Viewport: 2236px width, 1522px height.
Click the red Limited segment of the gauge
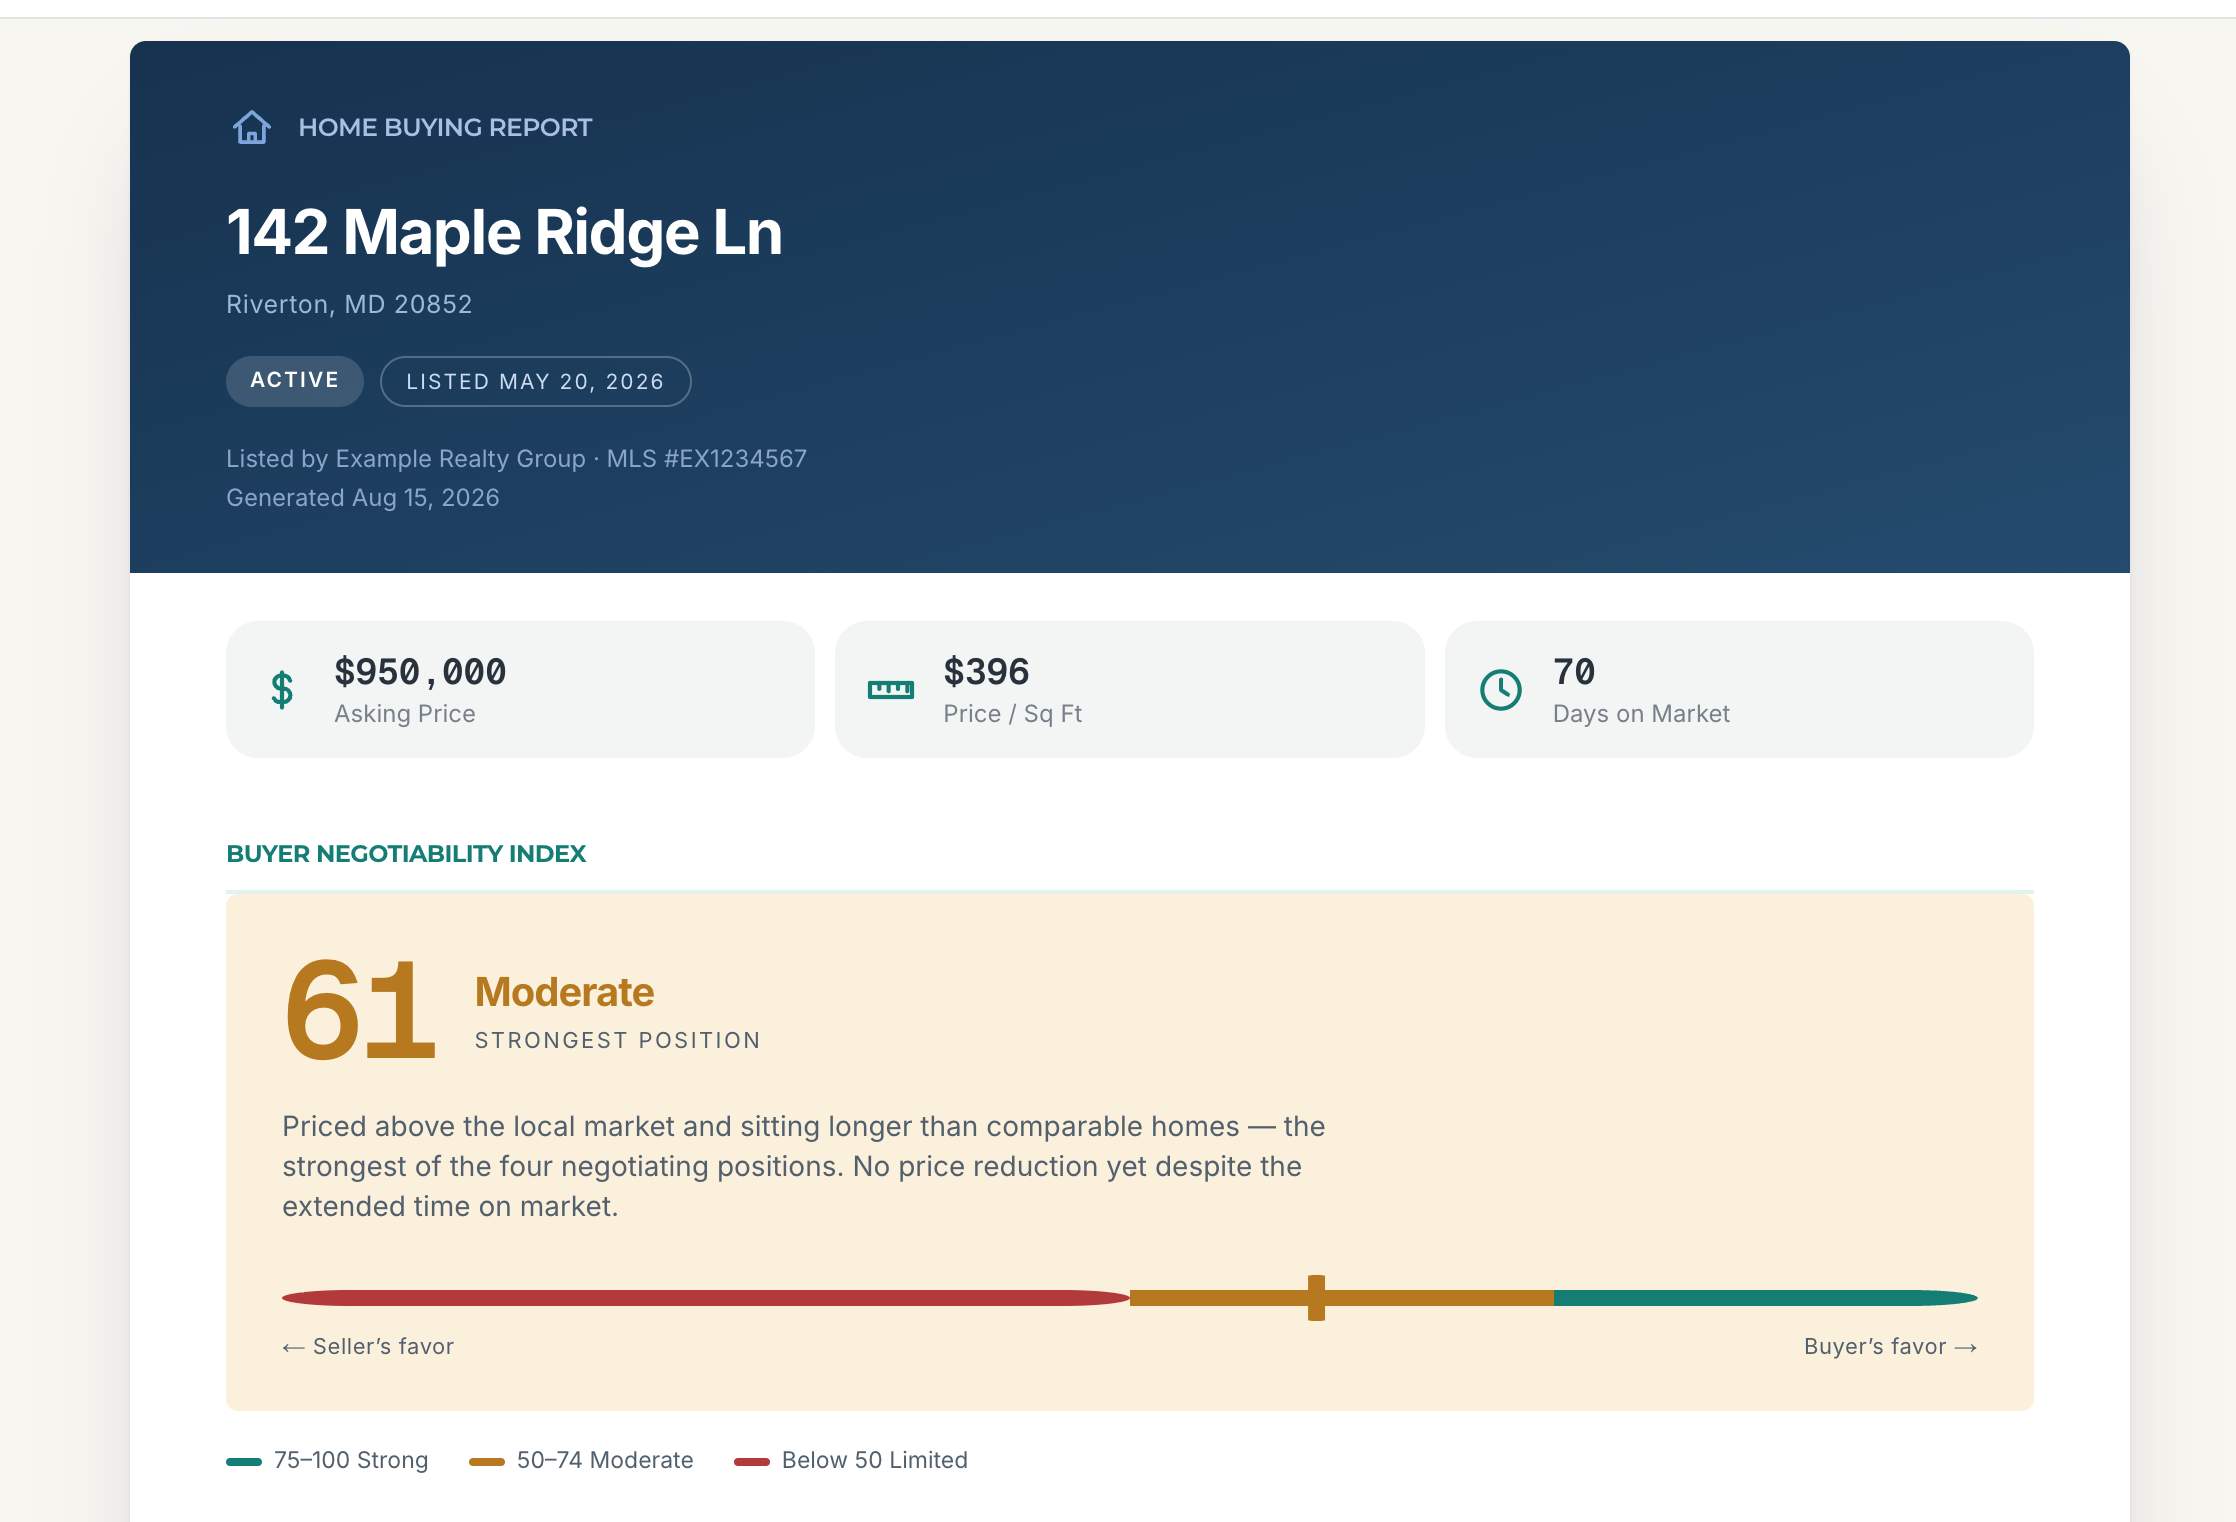(x=706, y=1298)
